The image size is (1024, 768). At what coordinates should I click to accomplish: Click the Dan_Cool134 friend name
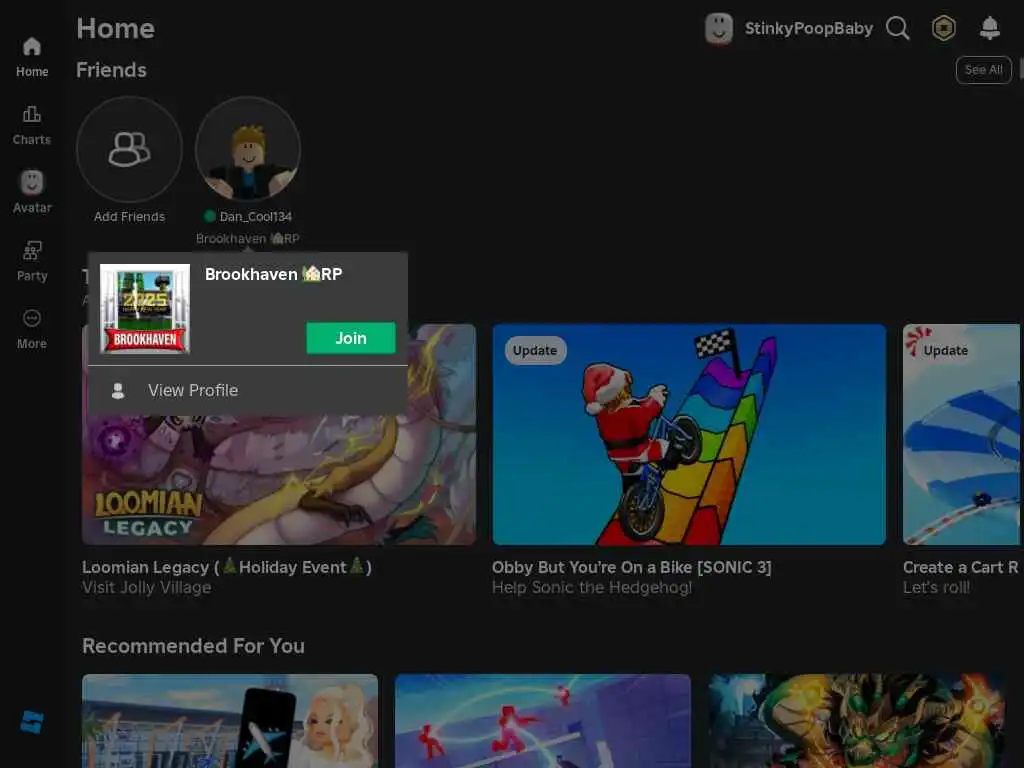(x=255, y=216)
